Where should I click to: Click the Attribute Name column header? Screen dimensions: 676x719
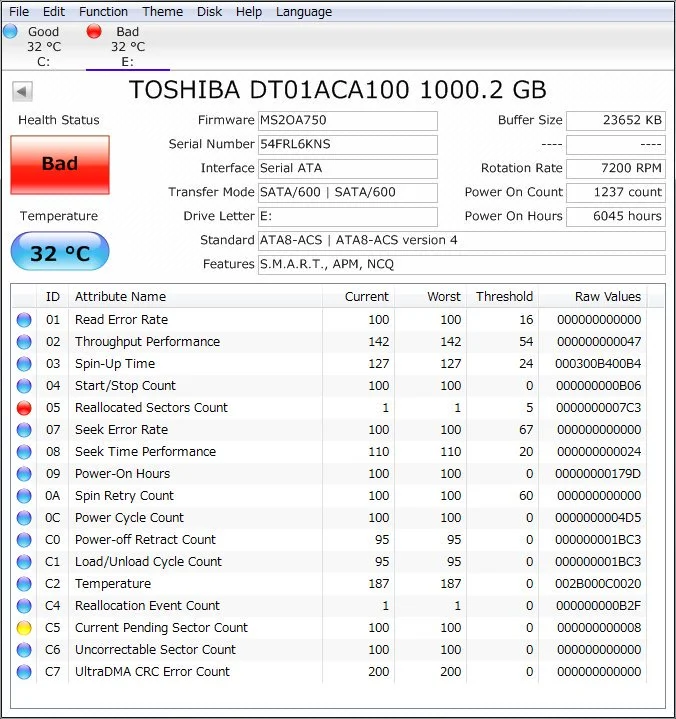pos(195,297)
